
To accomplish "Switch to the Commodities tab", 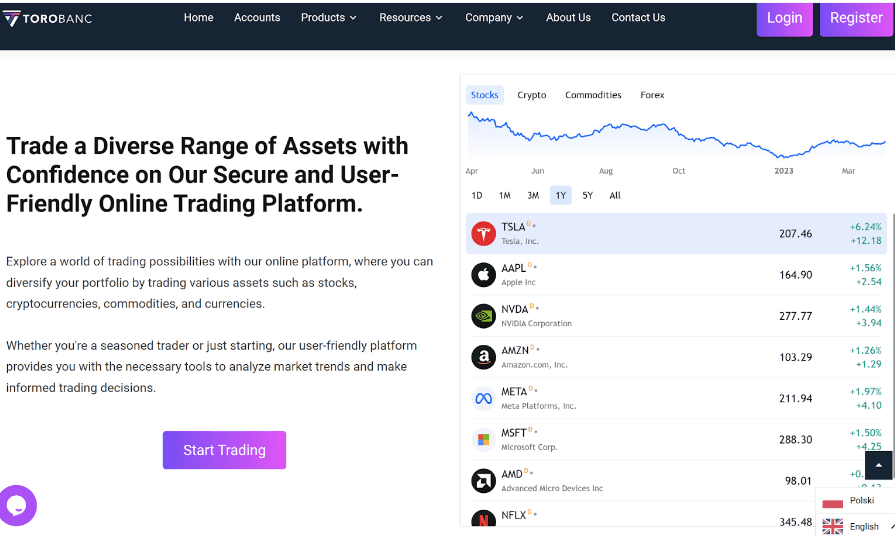I will click(x=593, y=95).
